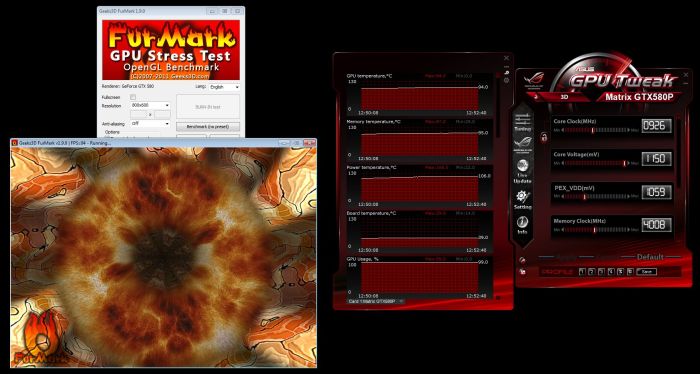700x374 pixels.
Task: Click the FurMark render window title bar icon
Action: (x=15, y=143)
